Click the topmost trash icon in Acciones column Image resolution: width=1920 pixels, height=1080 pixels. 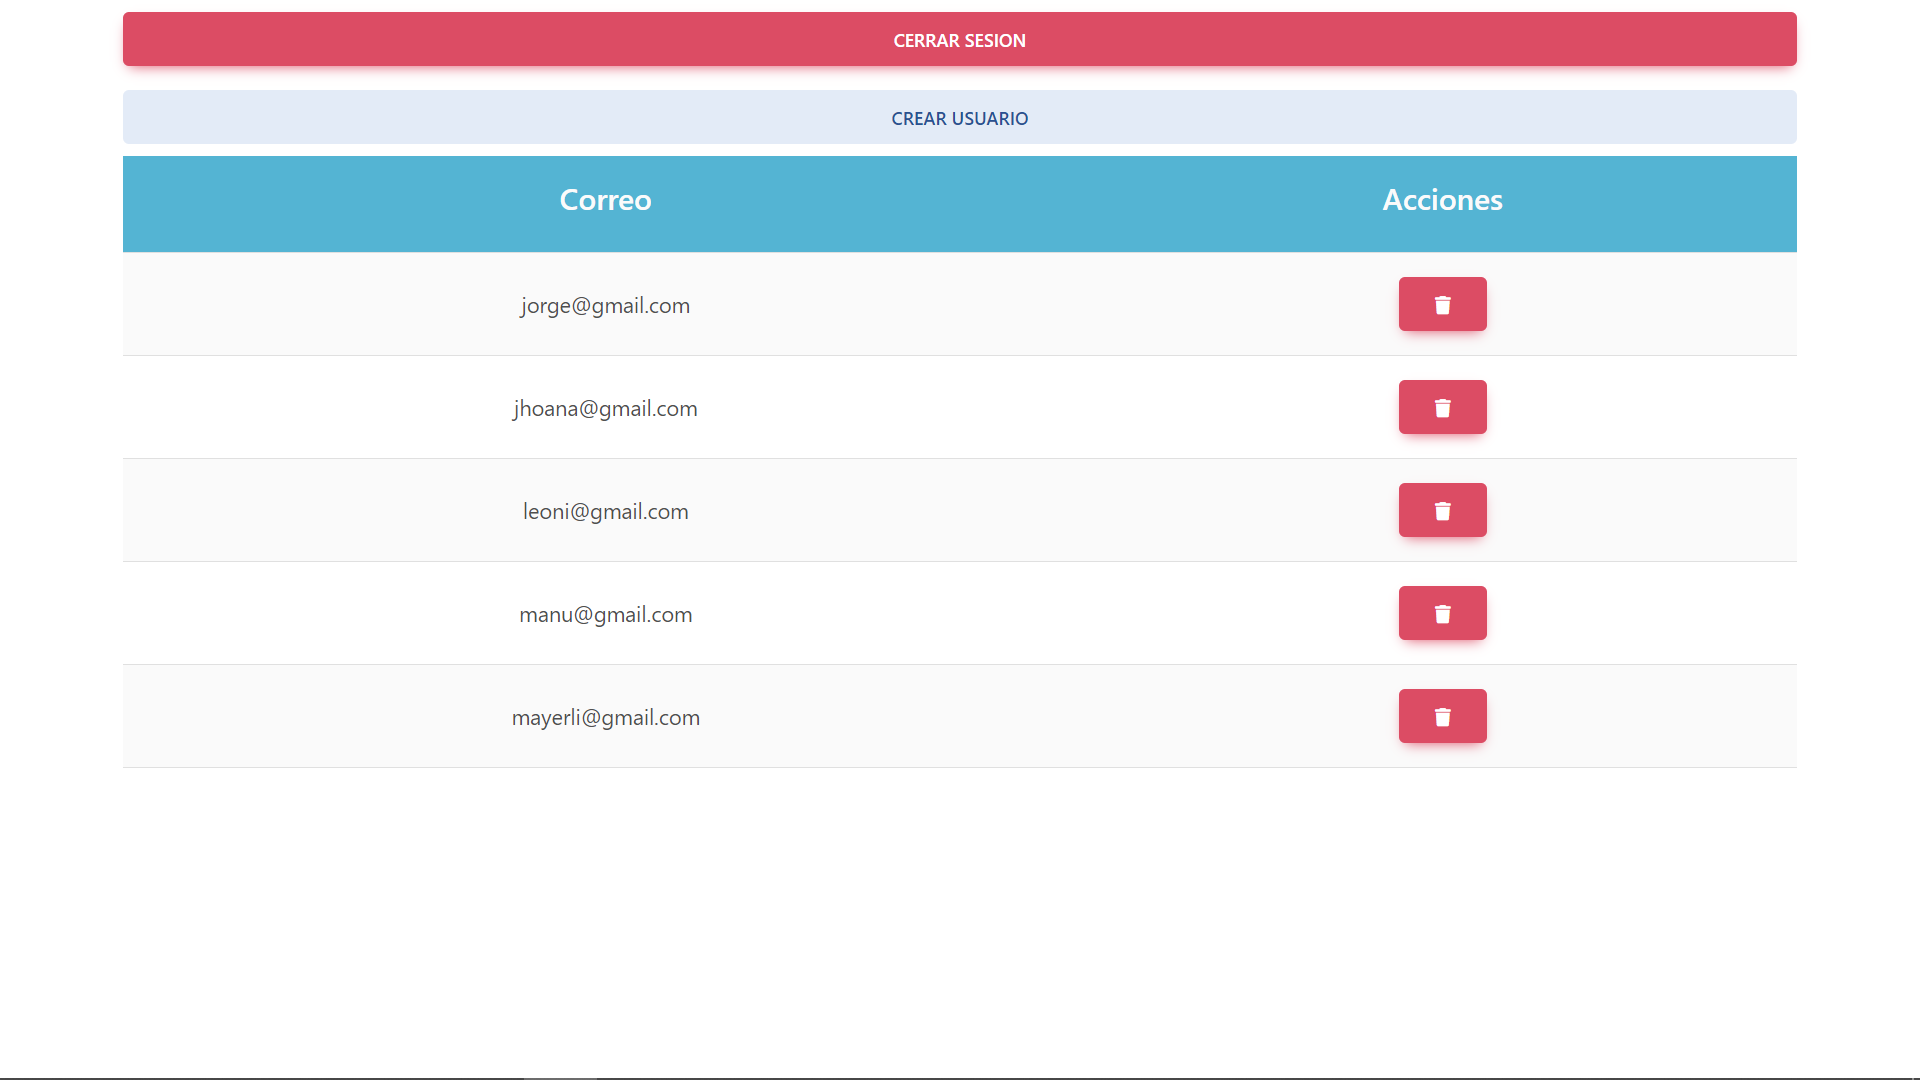pos(1442,304)
